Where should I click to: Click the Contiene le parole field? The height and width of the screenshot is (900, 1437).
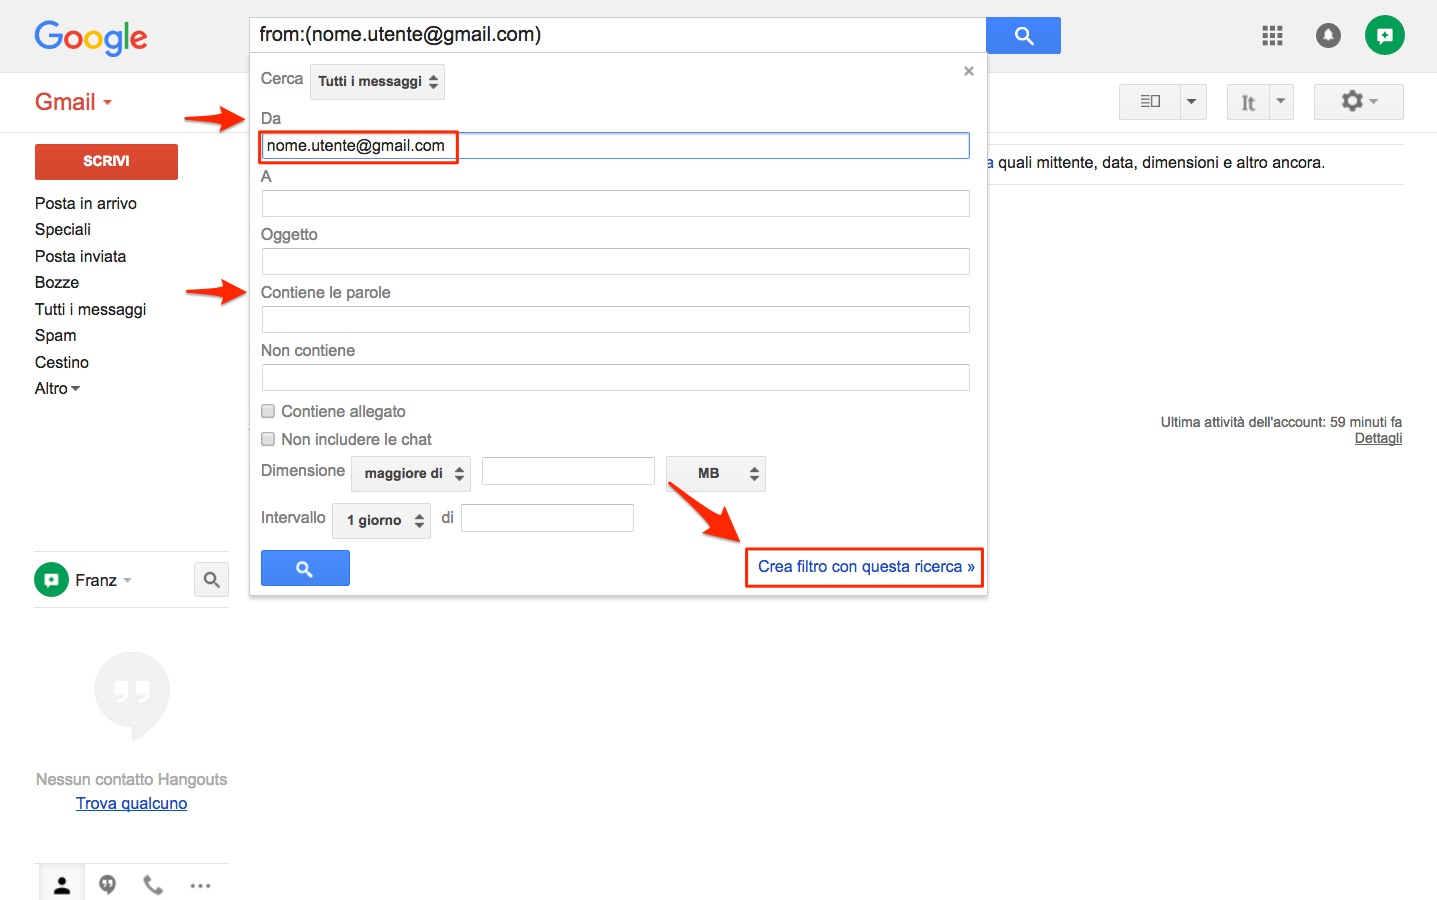coord(615,320)
